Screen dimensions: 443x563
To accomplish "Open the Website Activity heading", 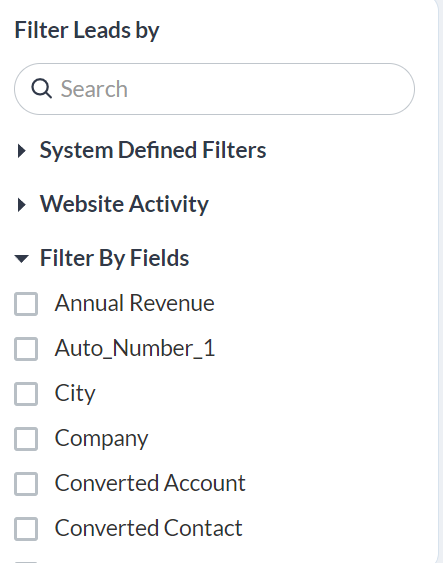I will click(x=124, y=204).
